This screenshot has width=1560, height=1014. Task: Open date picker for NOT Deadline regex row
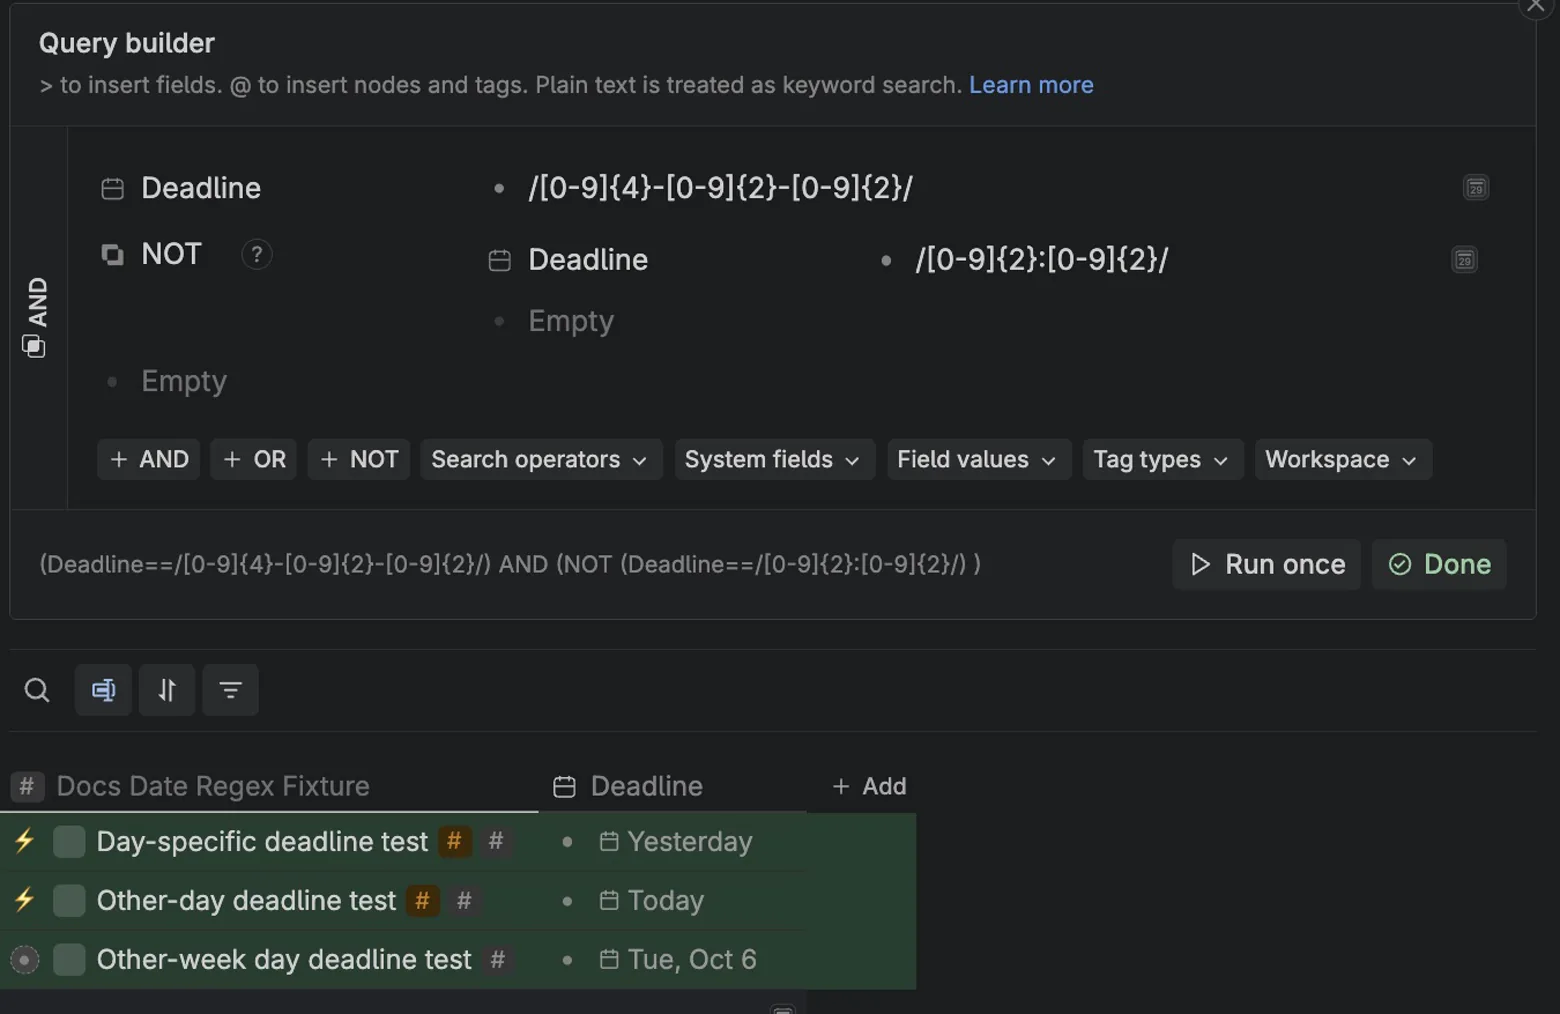(1464, 260)
